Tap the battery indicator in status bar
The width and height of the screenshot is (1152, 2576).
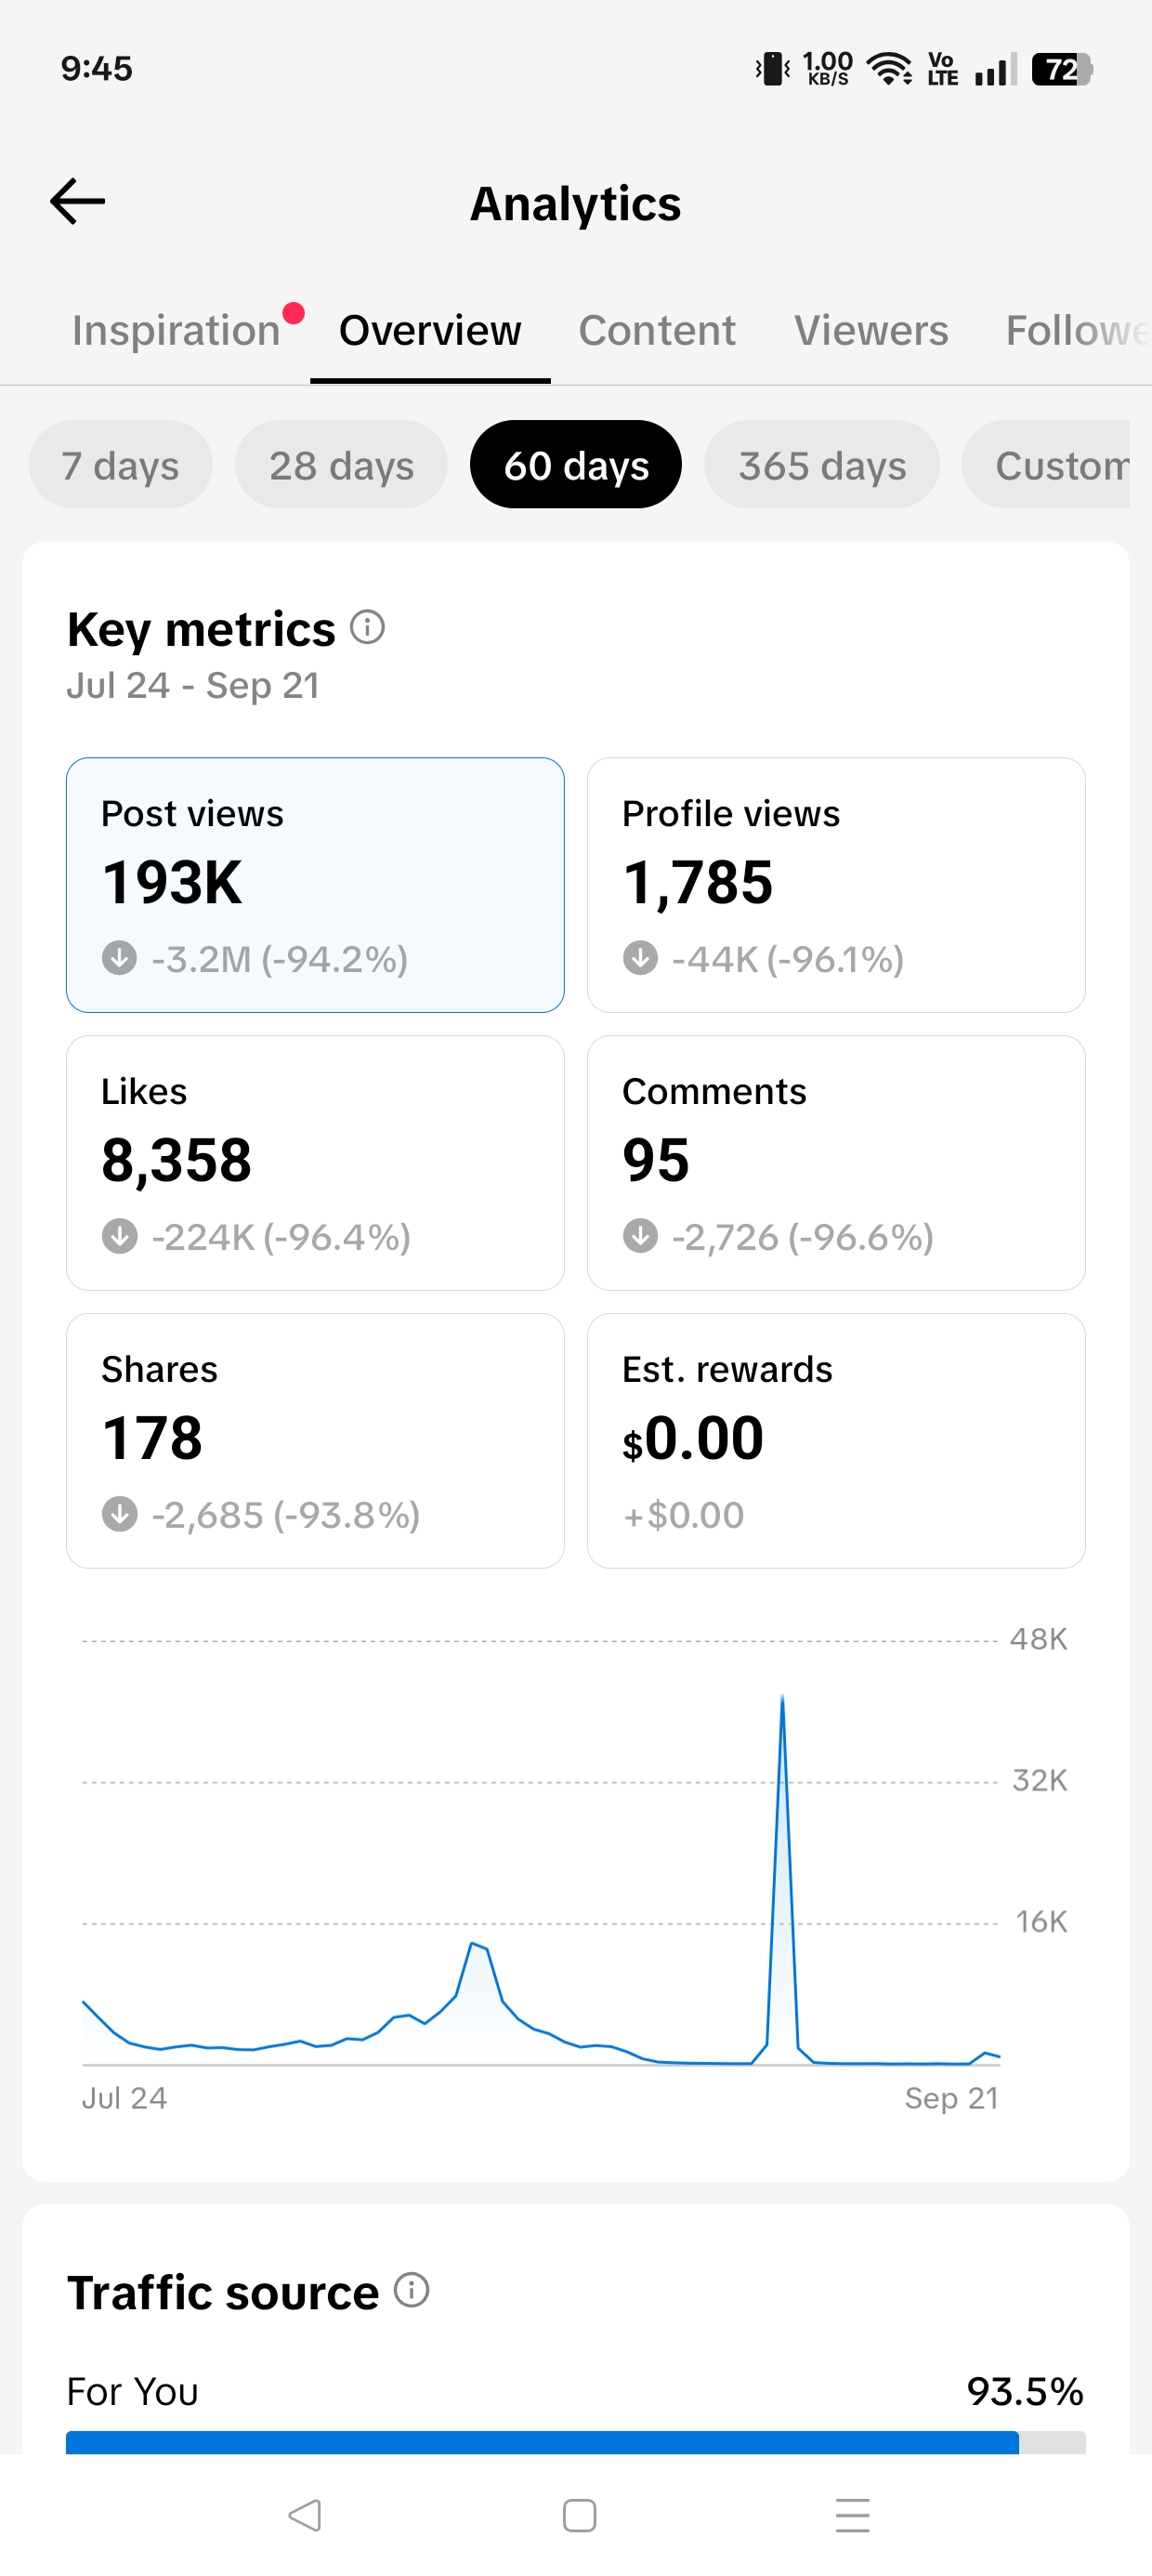tap(1062, 69)
